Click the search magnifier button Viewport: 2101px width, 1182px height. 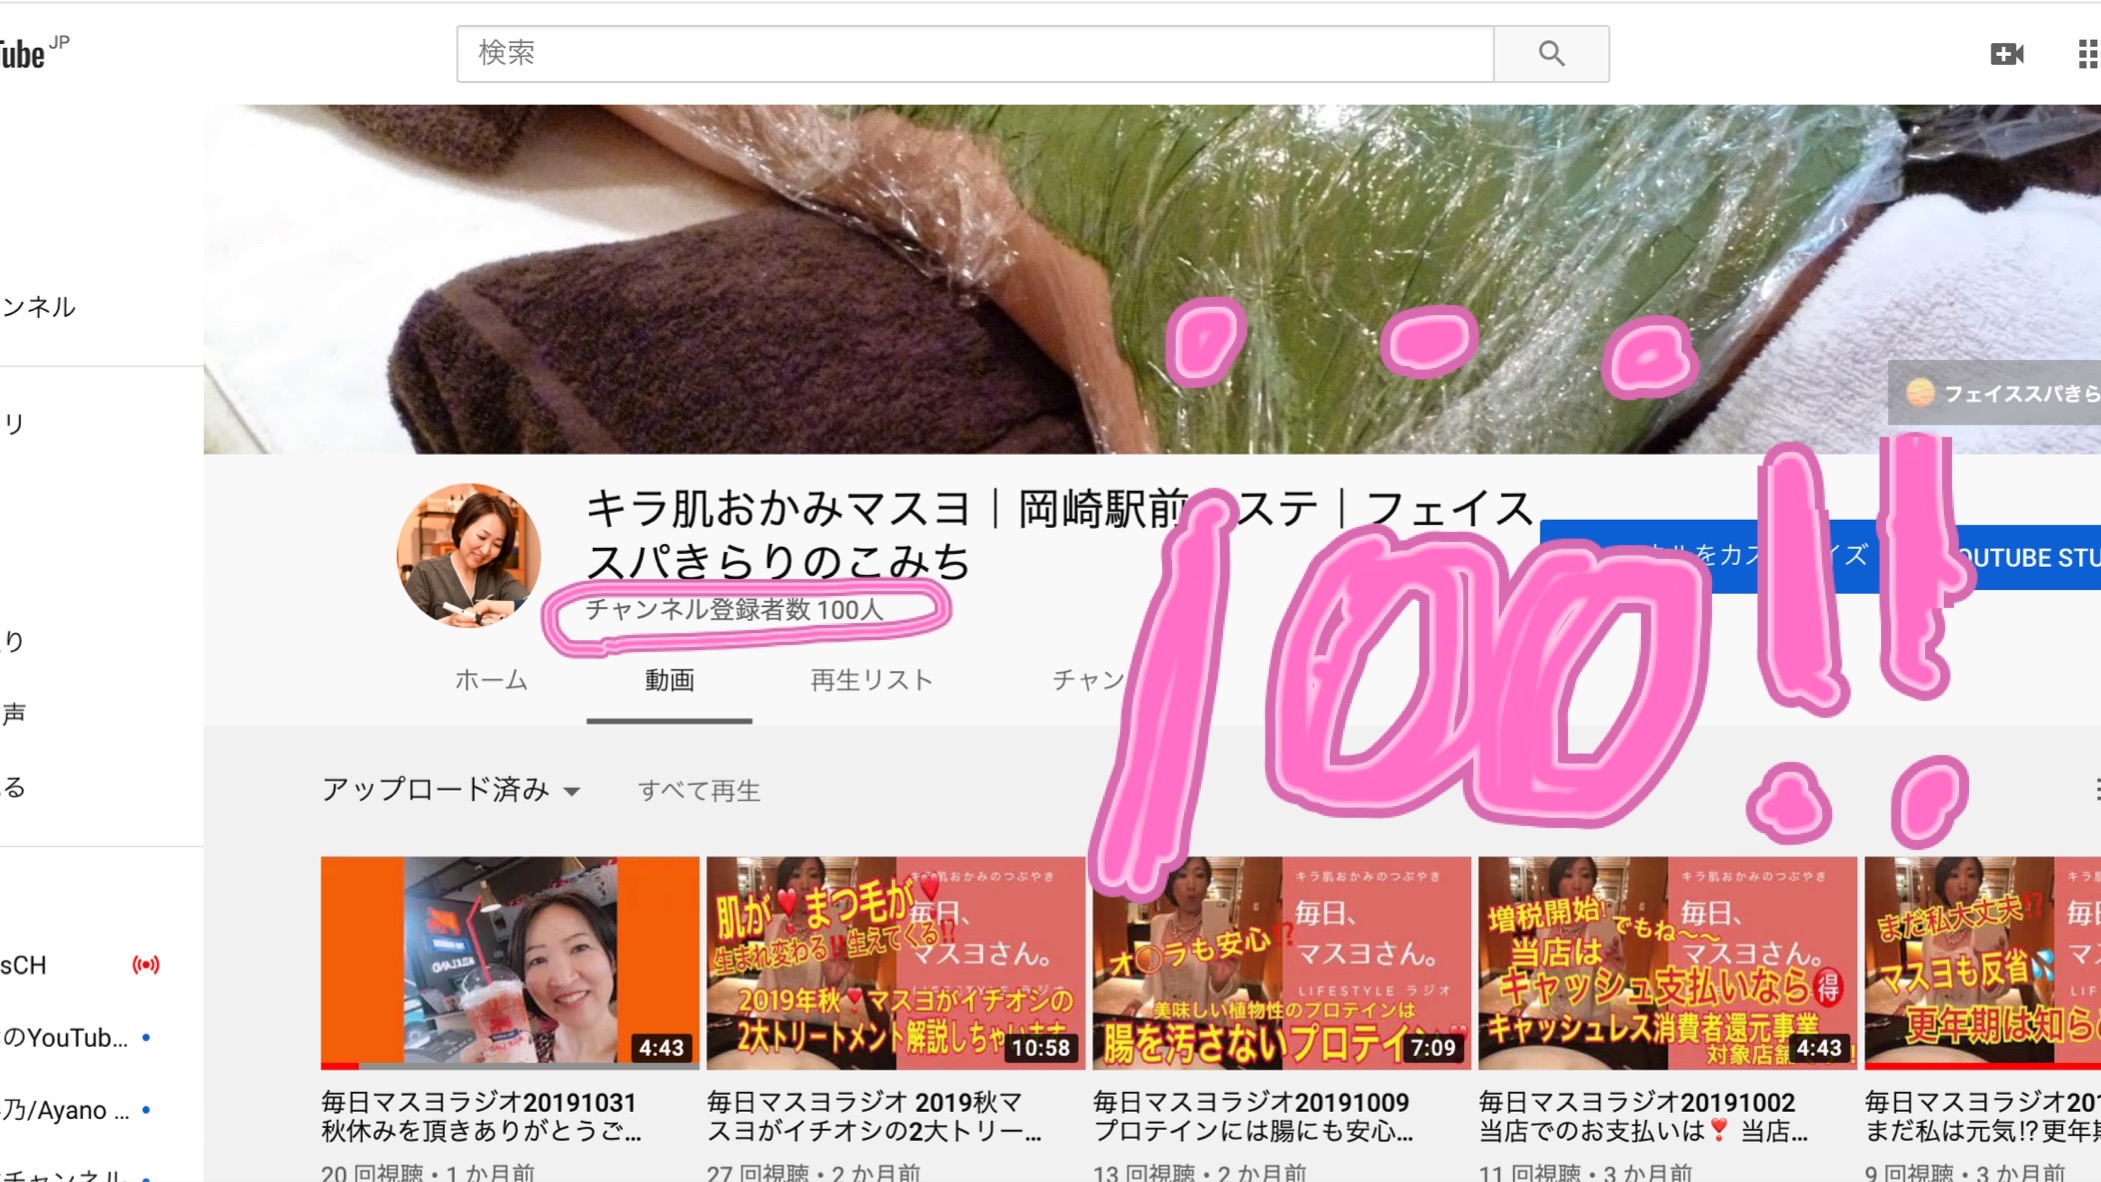pyautogui.click(x=1551, y=53)
